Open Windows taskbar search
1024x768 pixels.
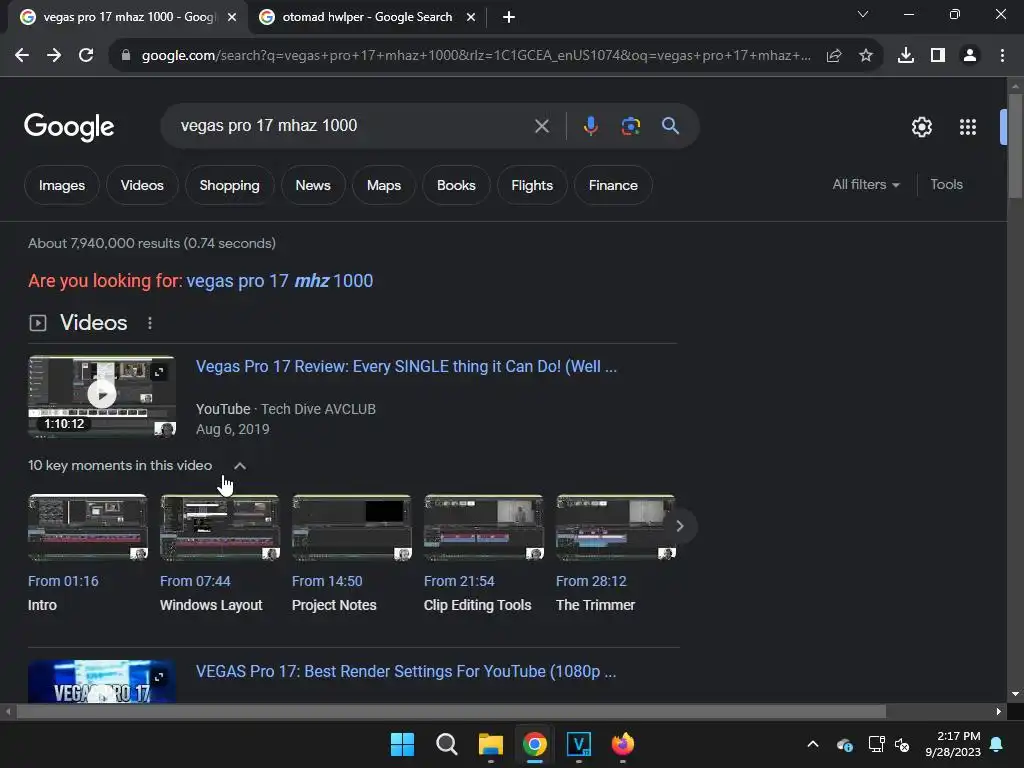coord(447,744)
